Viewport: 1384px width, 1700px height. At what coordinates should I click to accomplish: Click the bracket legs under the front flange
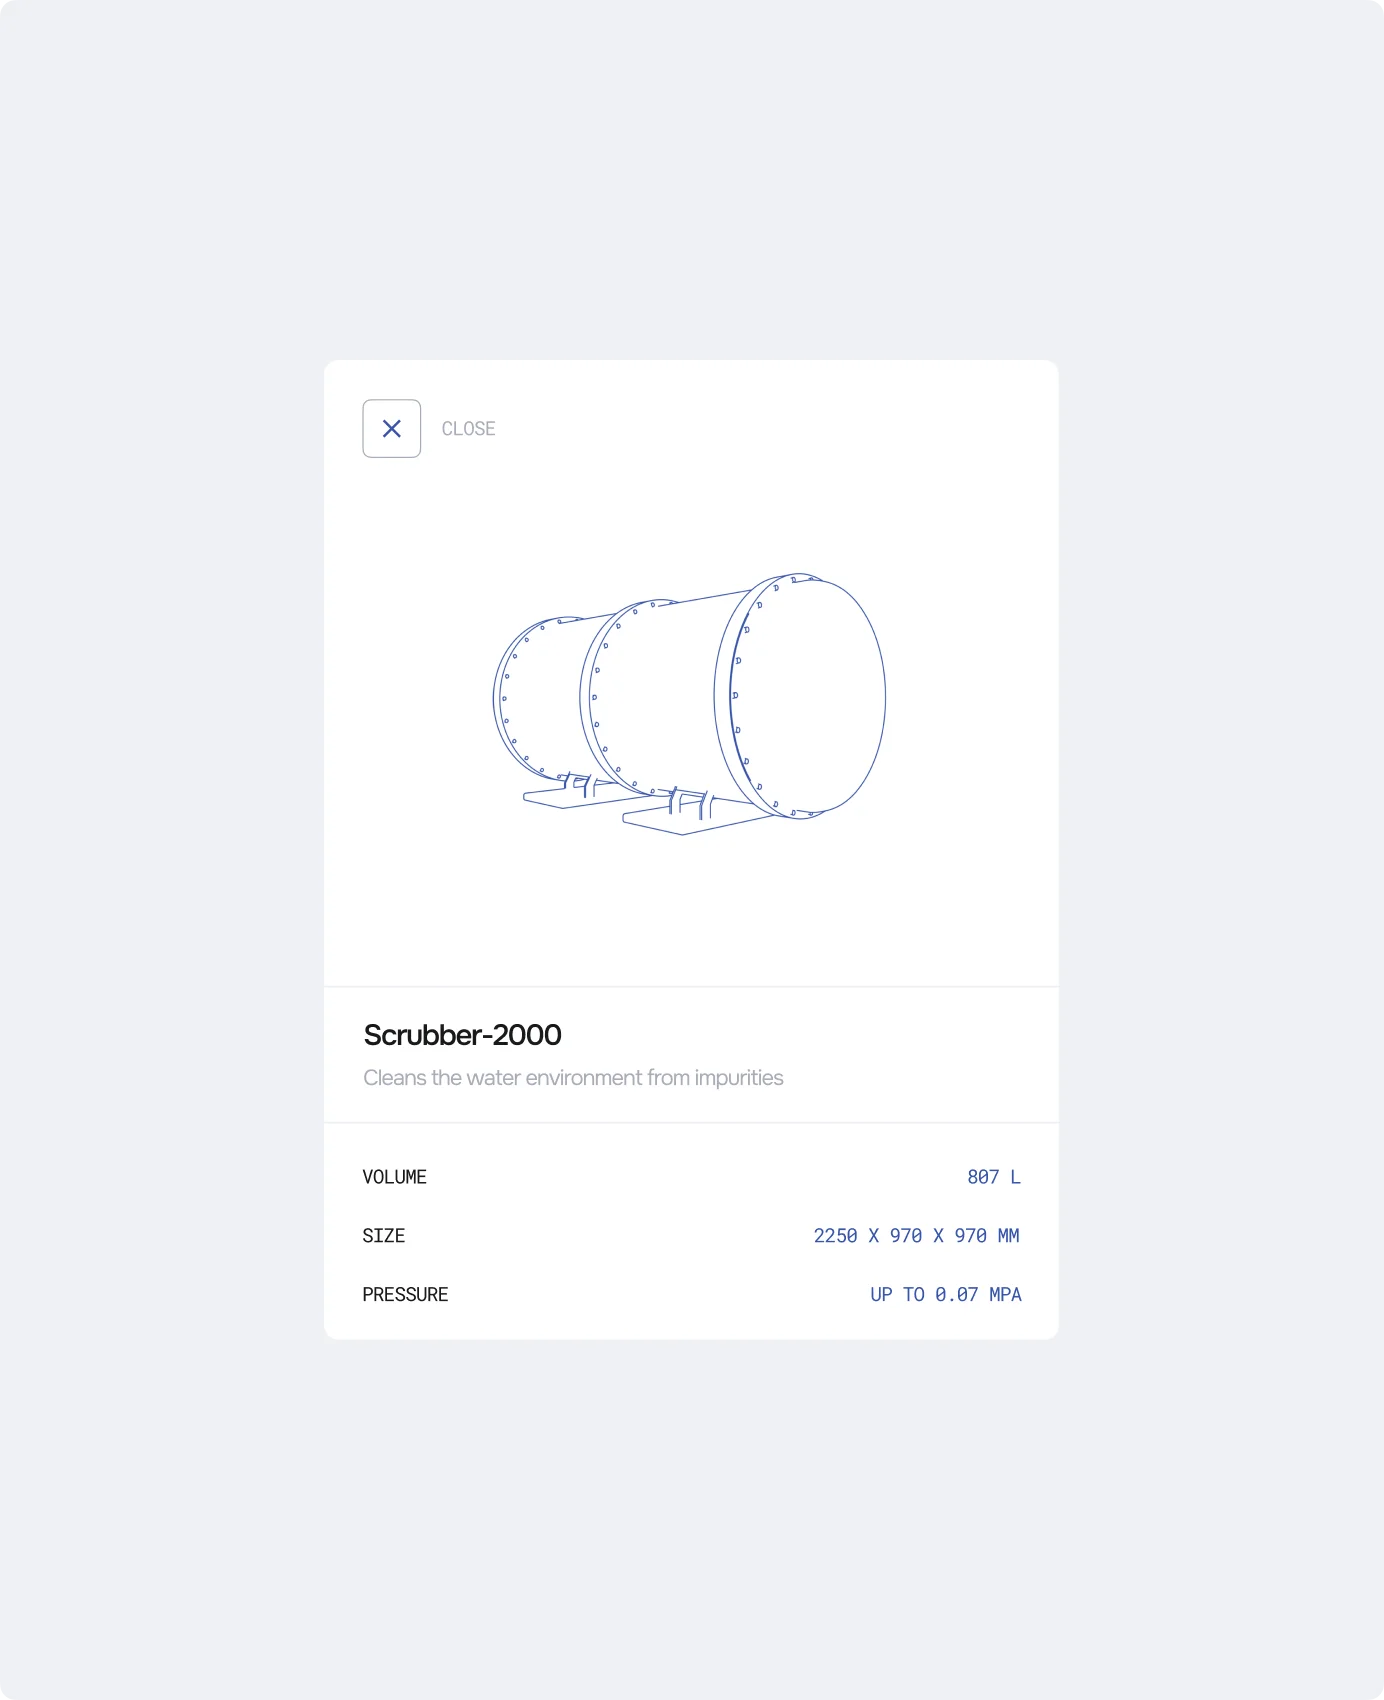(x=691, y=803)
